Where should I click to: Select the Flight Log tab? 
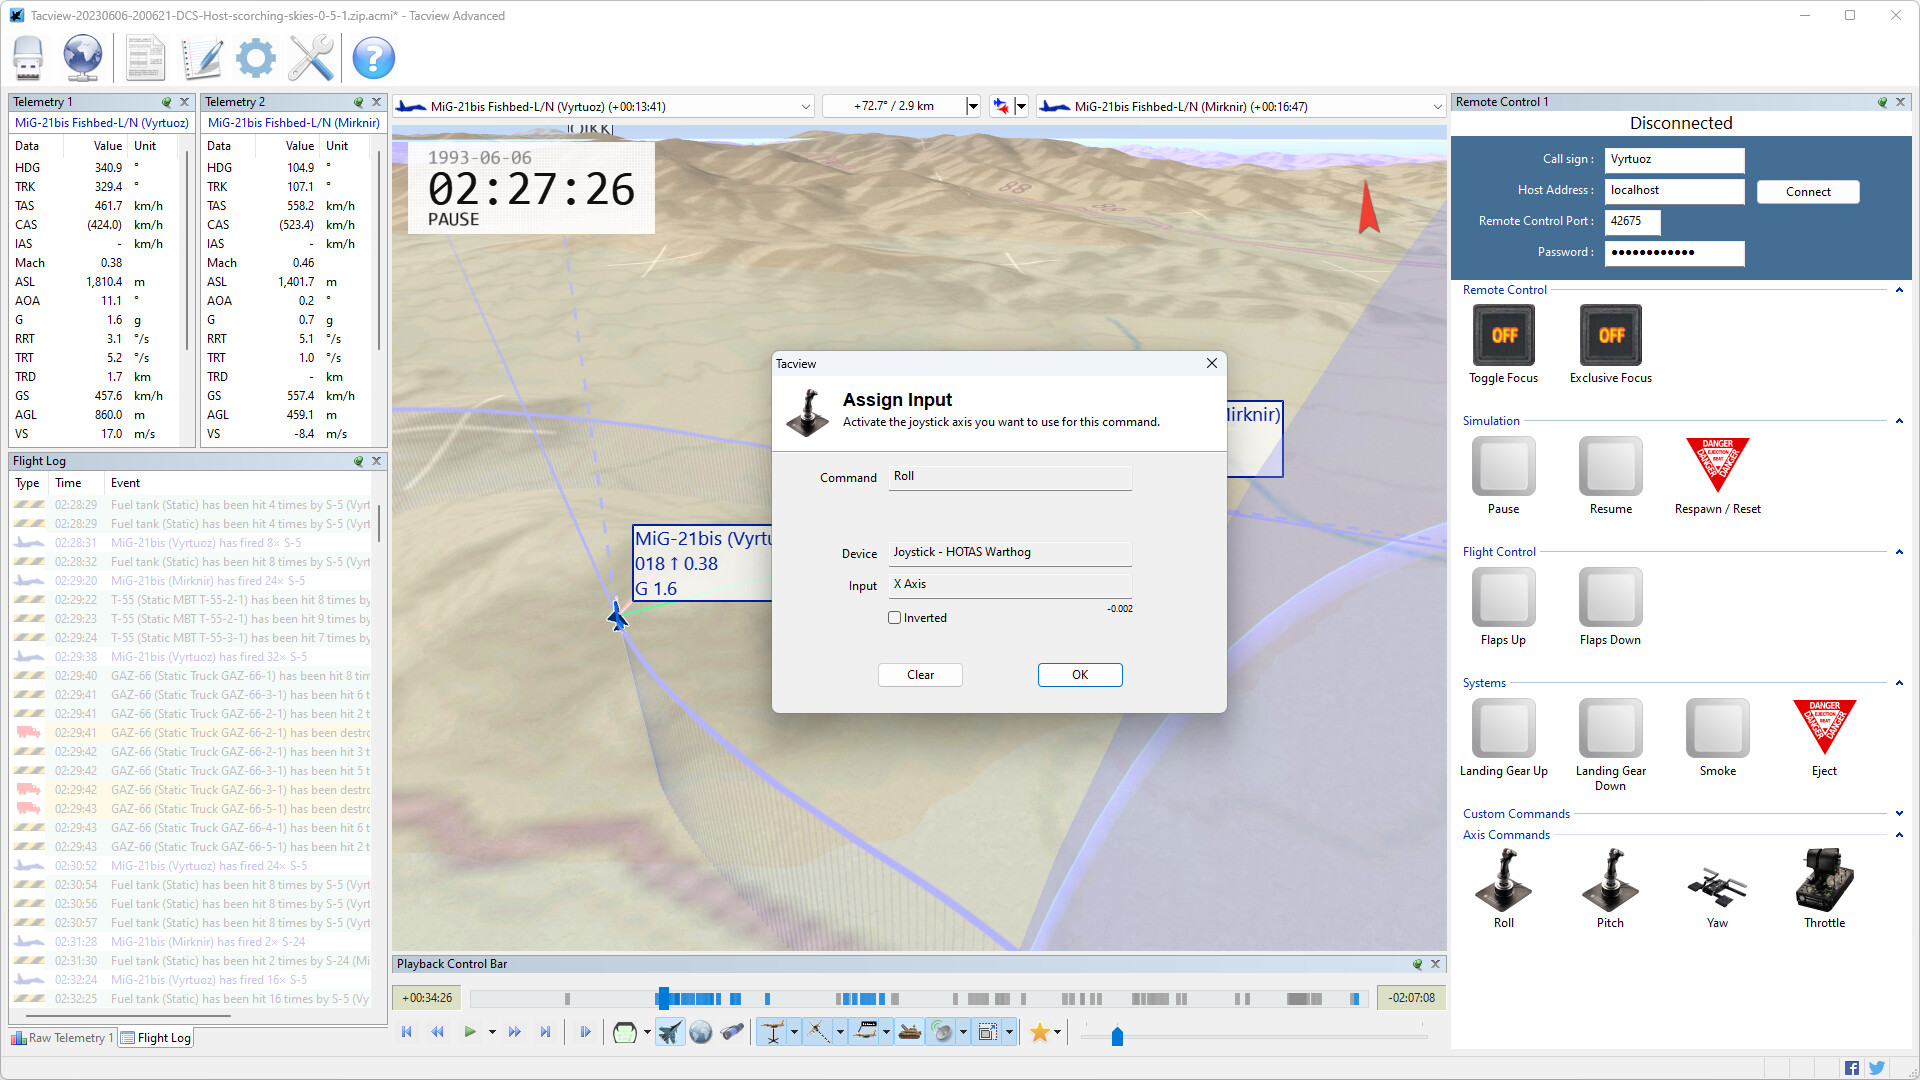click(155, 1037)
